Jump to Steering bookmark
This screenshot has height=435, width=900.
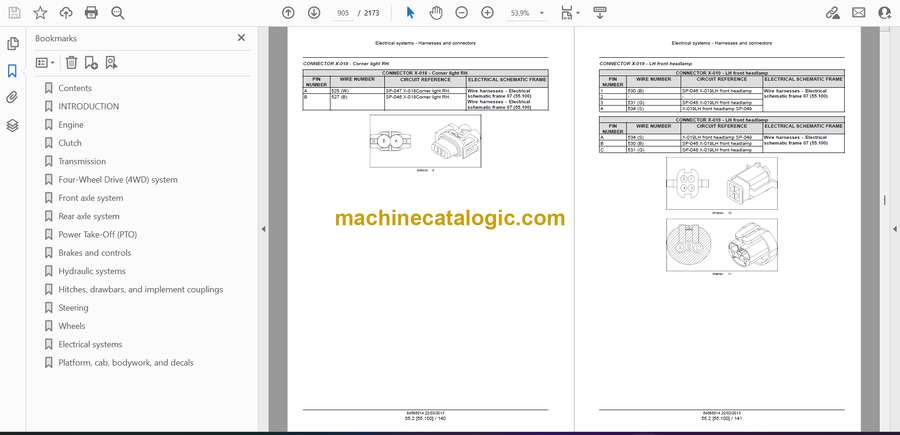click(73, 308)
